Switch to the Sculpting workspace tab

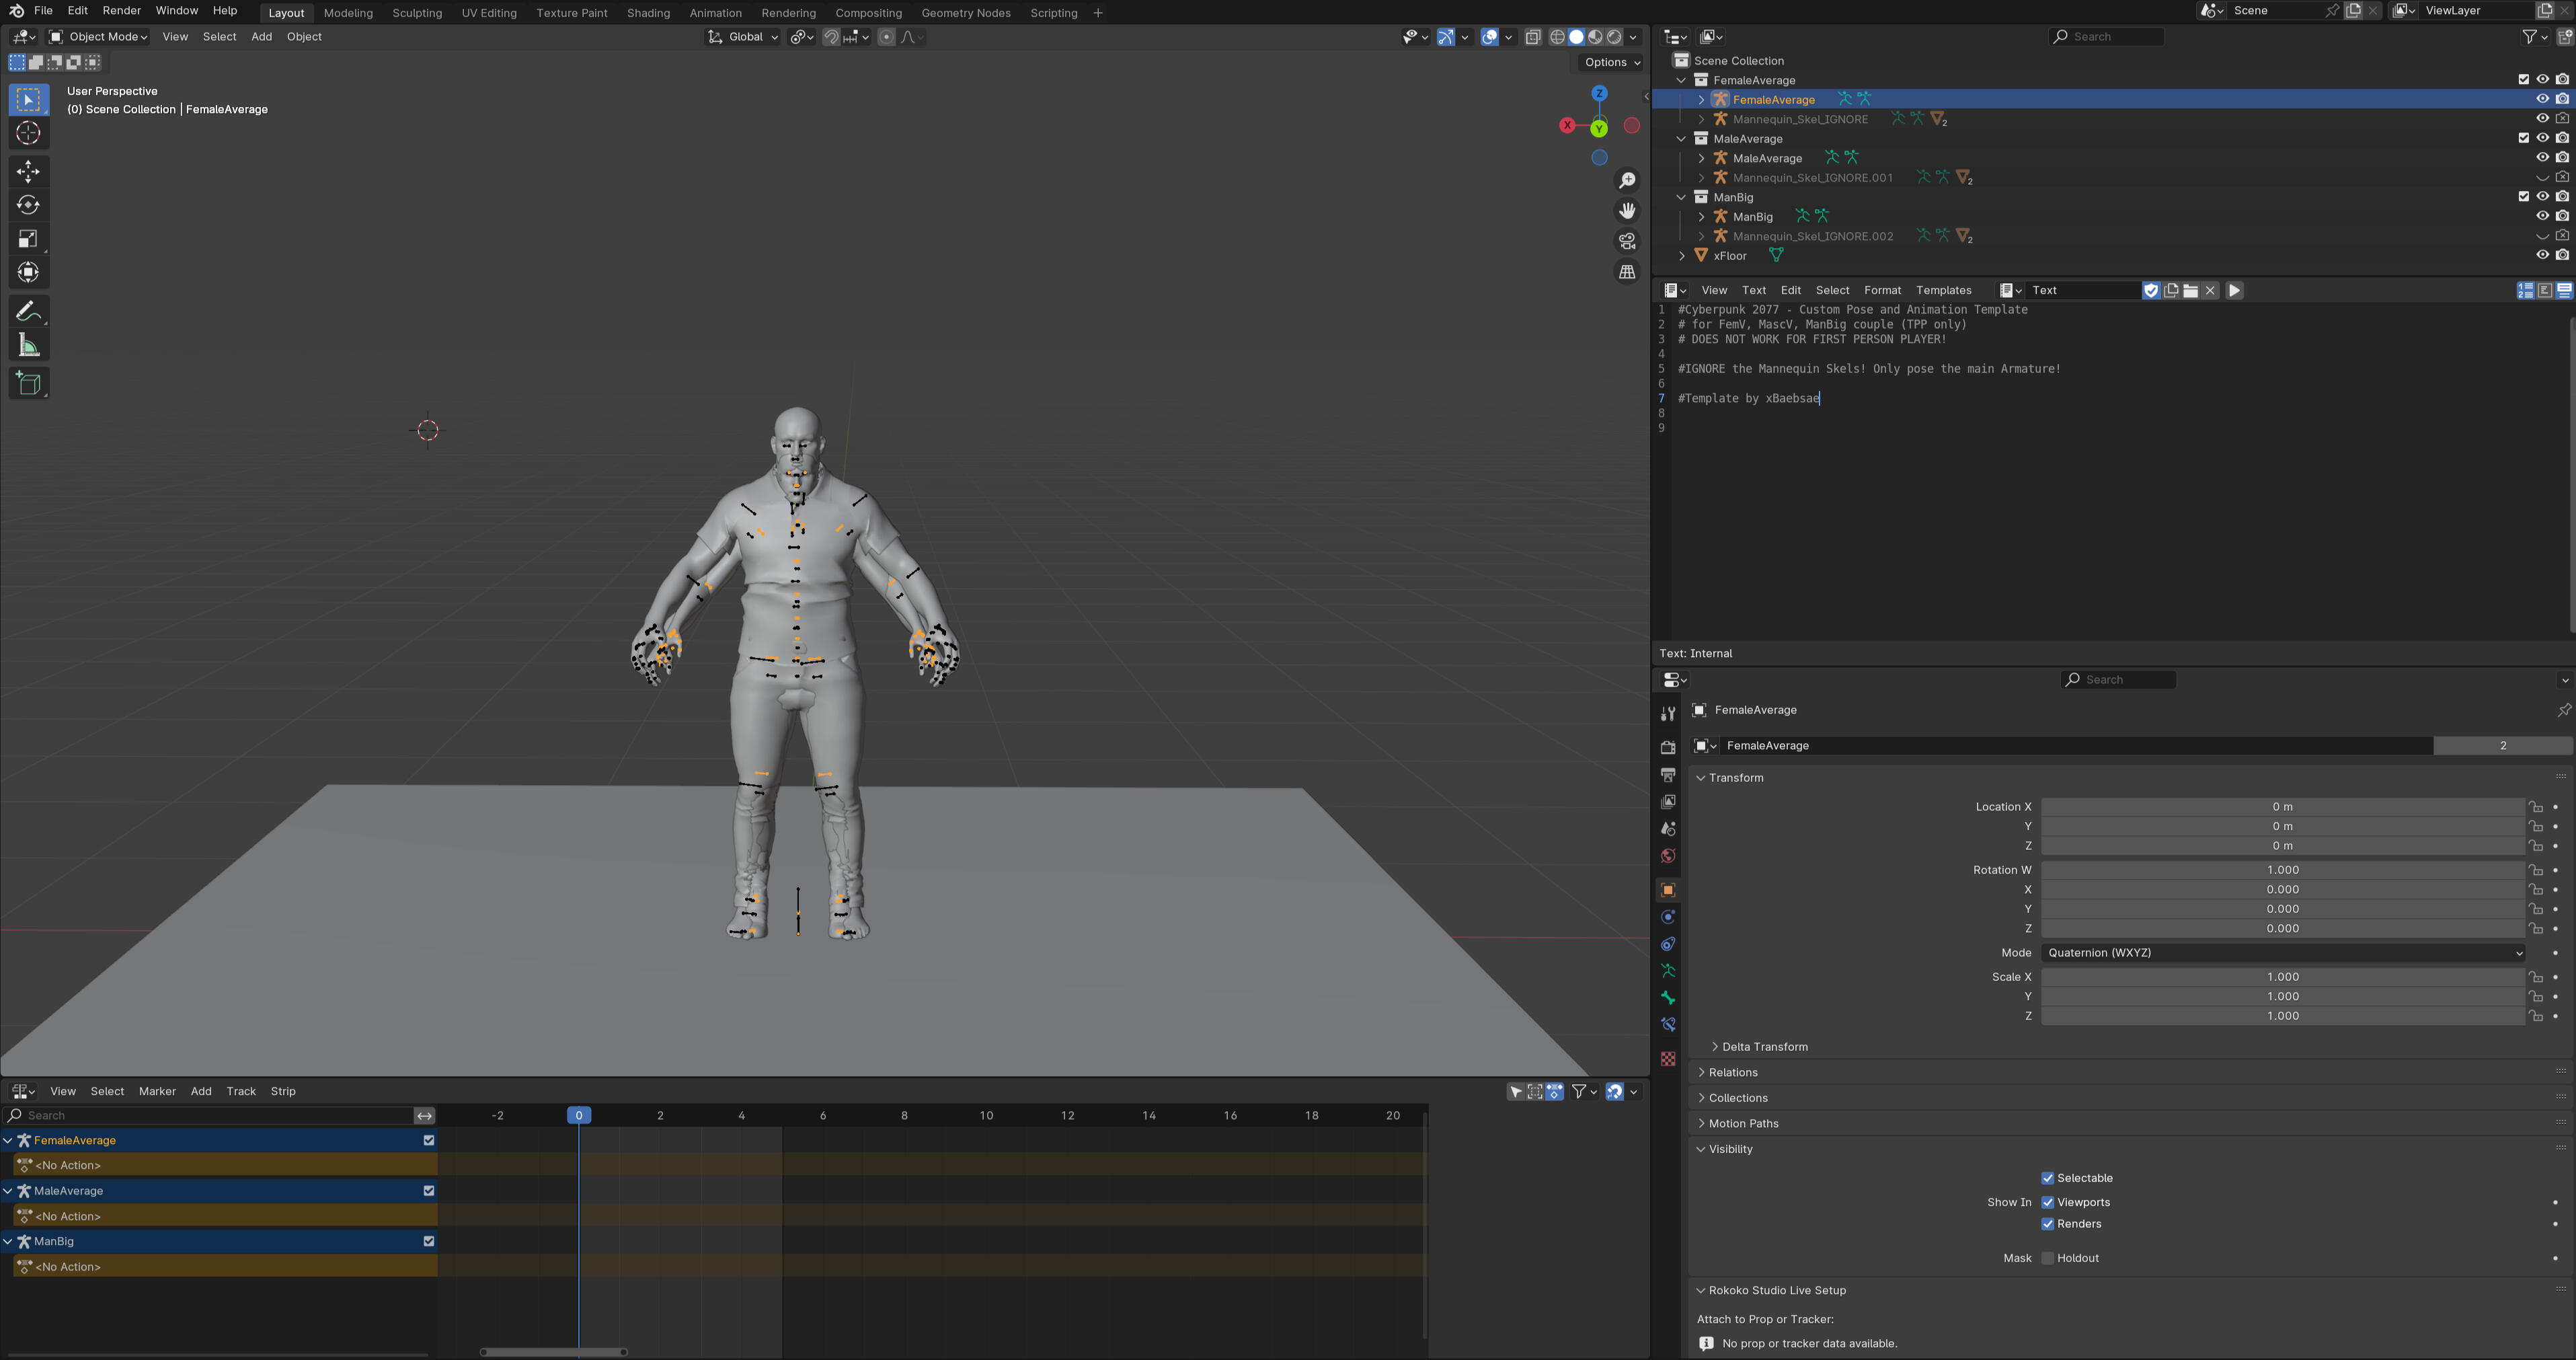pos(416,13)
